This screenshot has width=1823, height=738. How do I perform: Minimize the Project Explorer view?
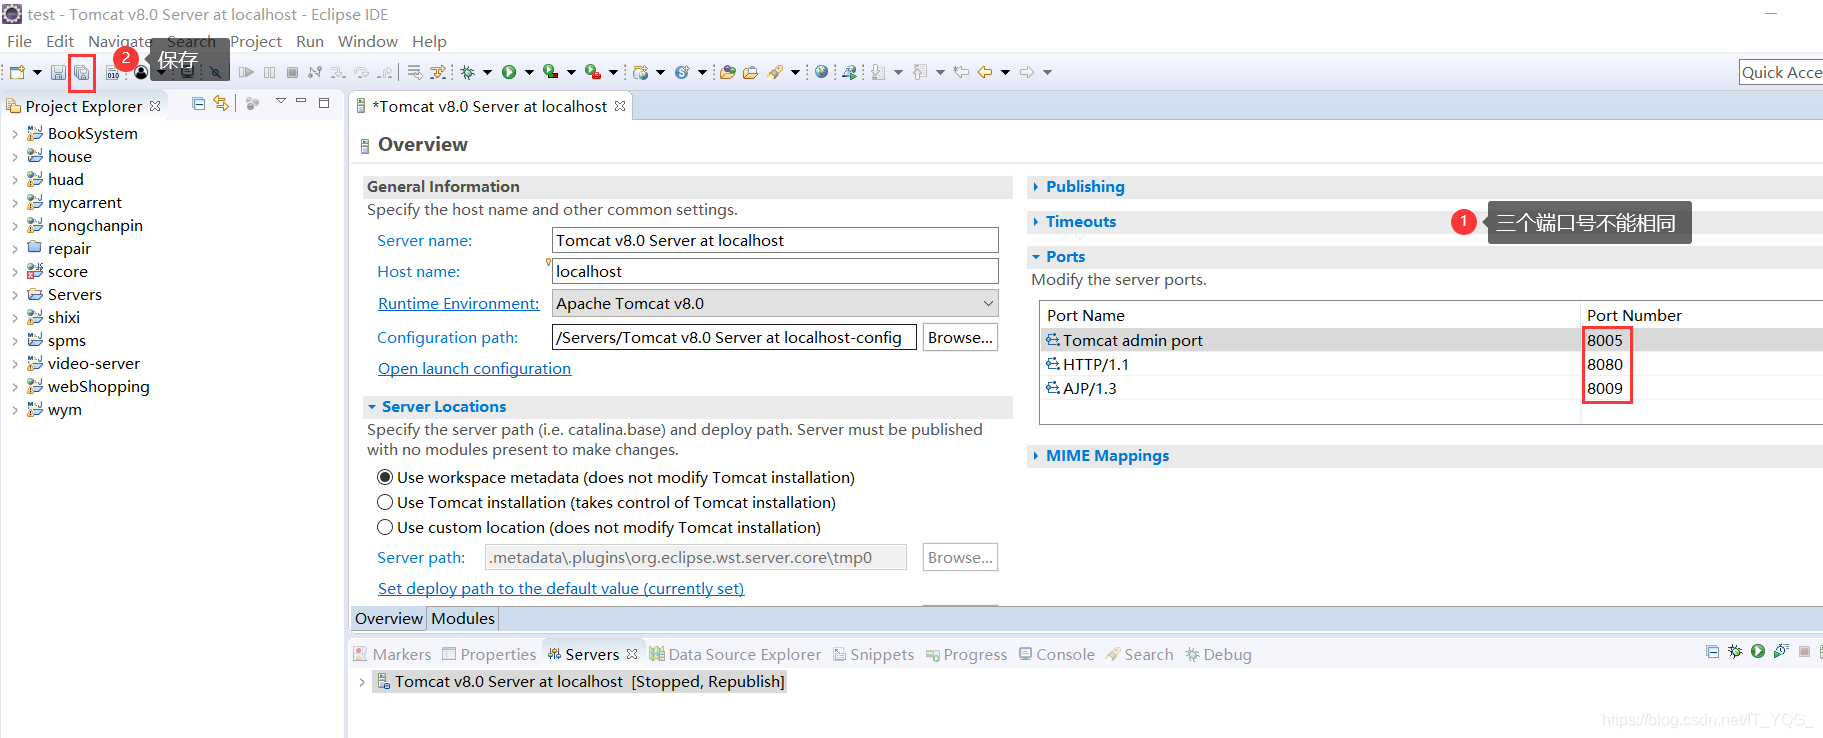[301, 102]
